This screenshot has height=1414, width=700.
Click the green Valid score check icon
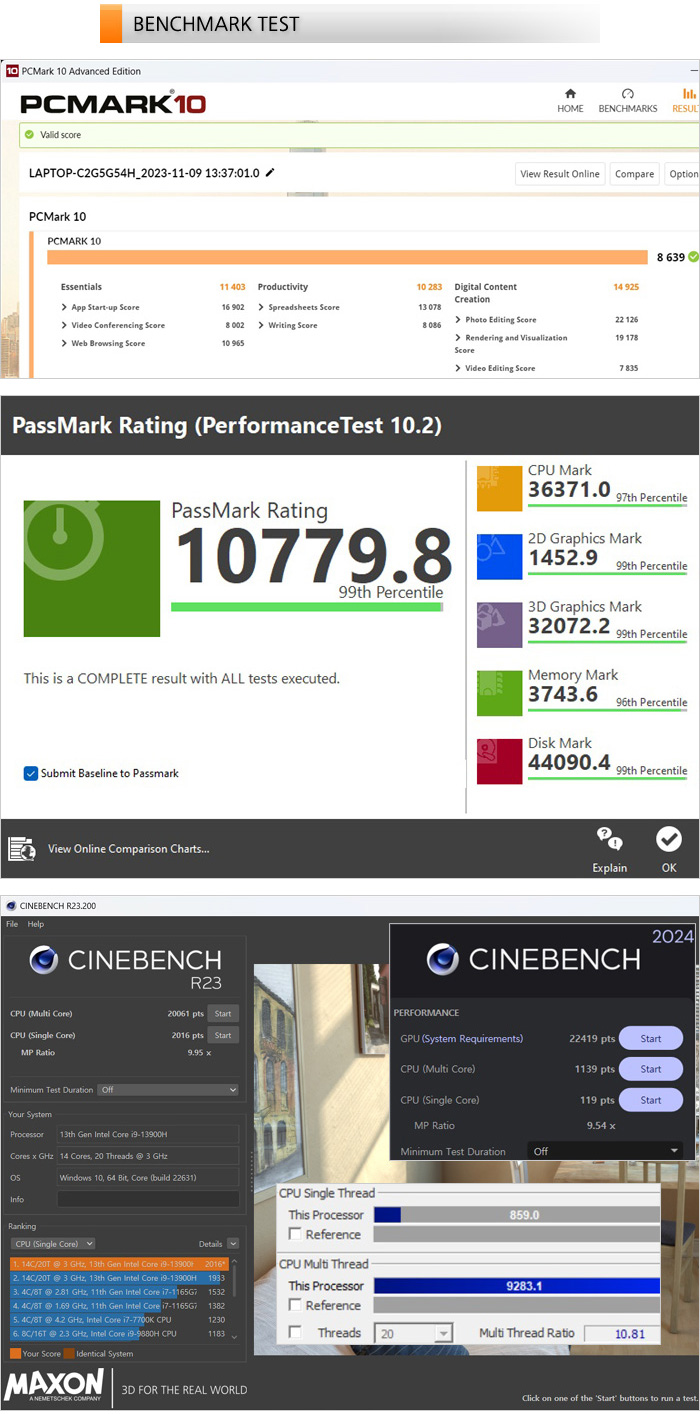pos(31,134)
